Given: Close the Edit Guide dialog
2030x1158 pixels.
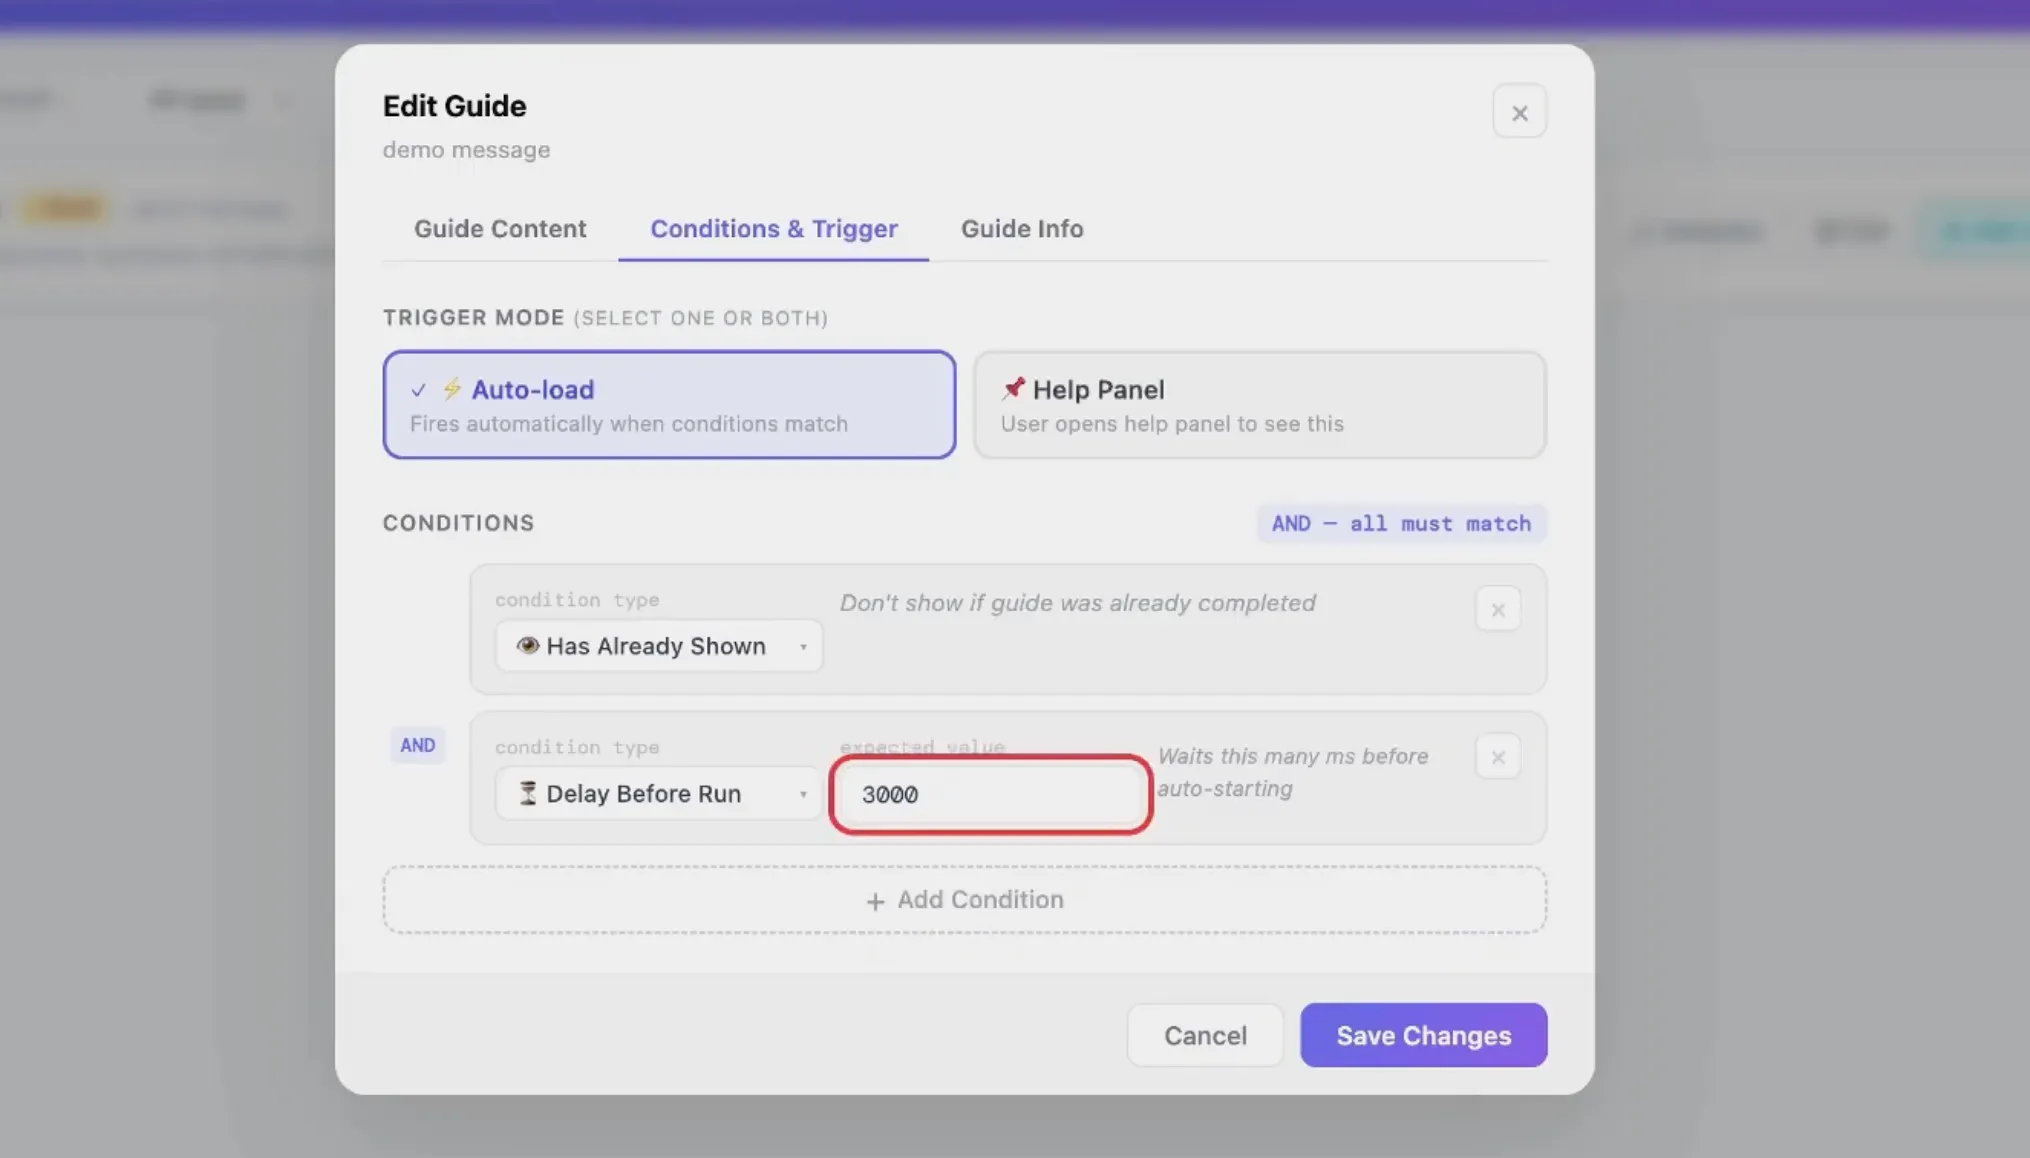Looking at the screenshot, I should tap(1519, 112).
